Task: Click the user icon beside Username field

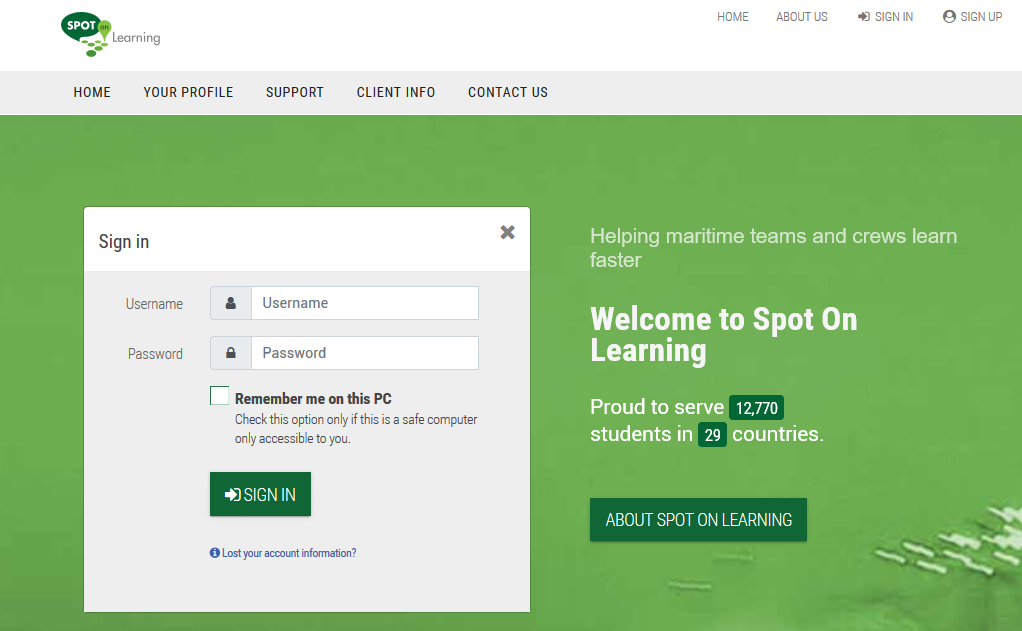Action: click(x=231, y=303)
